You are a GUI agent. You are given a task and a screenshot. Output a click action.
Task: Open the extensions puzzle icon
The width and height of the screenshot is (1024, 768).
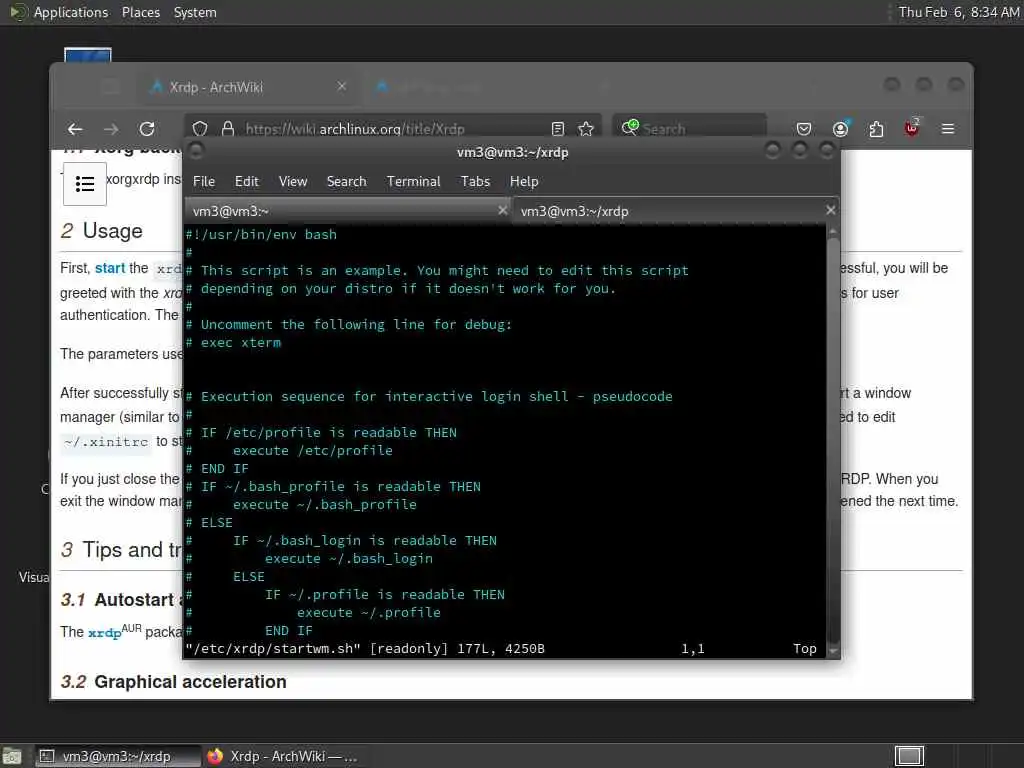click(876, 129)
